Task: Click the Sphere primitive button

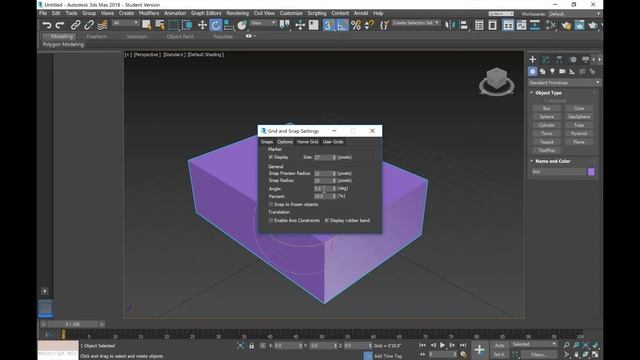Action: [x=547, y=117]
